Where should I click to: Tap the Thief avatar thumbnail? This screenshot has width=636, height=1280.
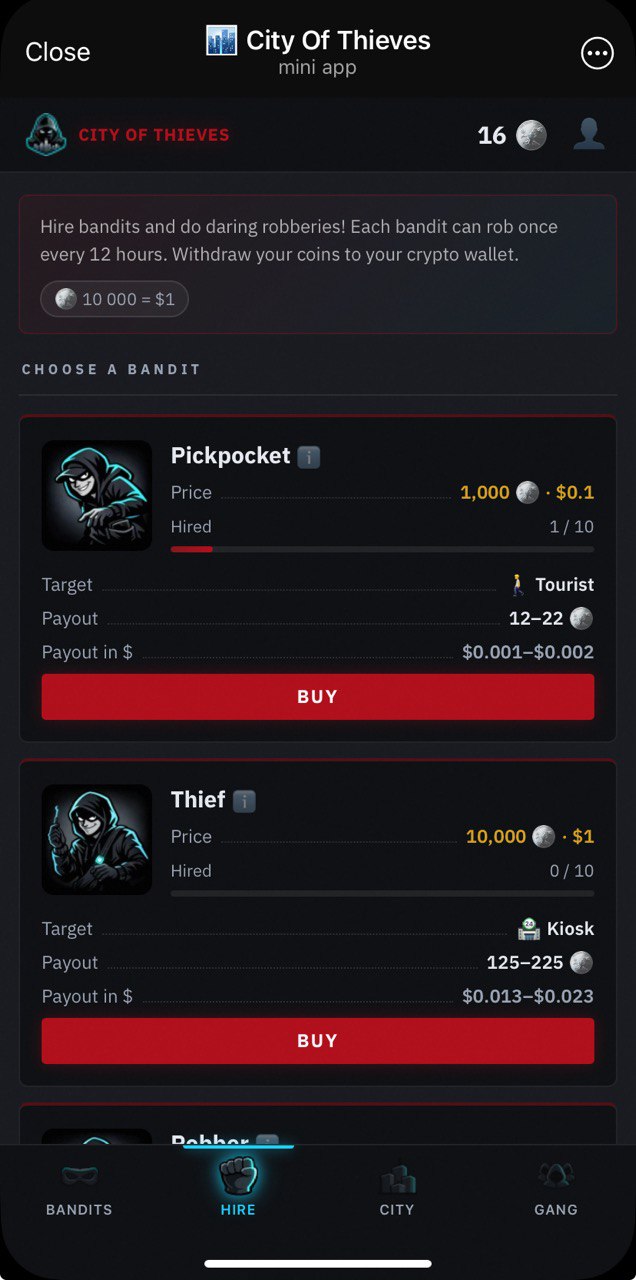[x=97, y=839]
